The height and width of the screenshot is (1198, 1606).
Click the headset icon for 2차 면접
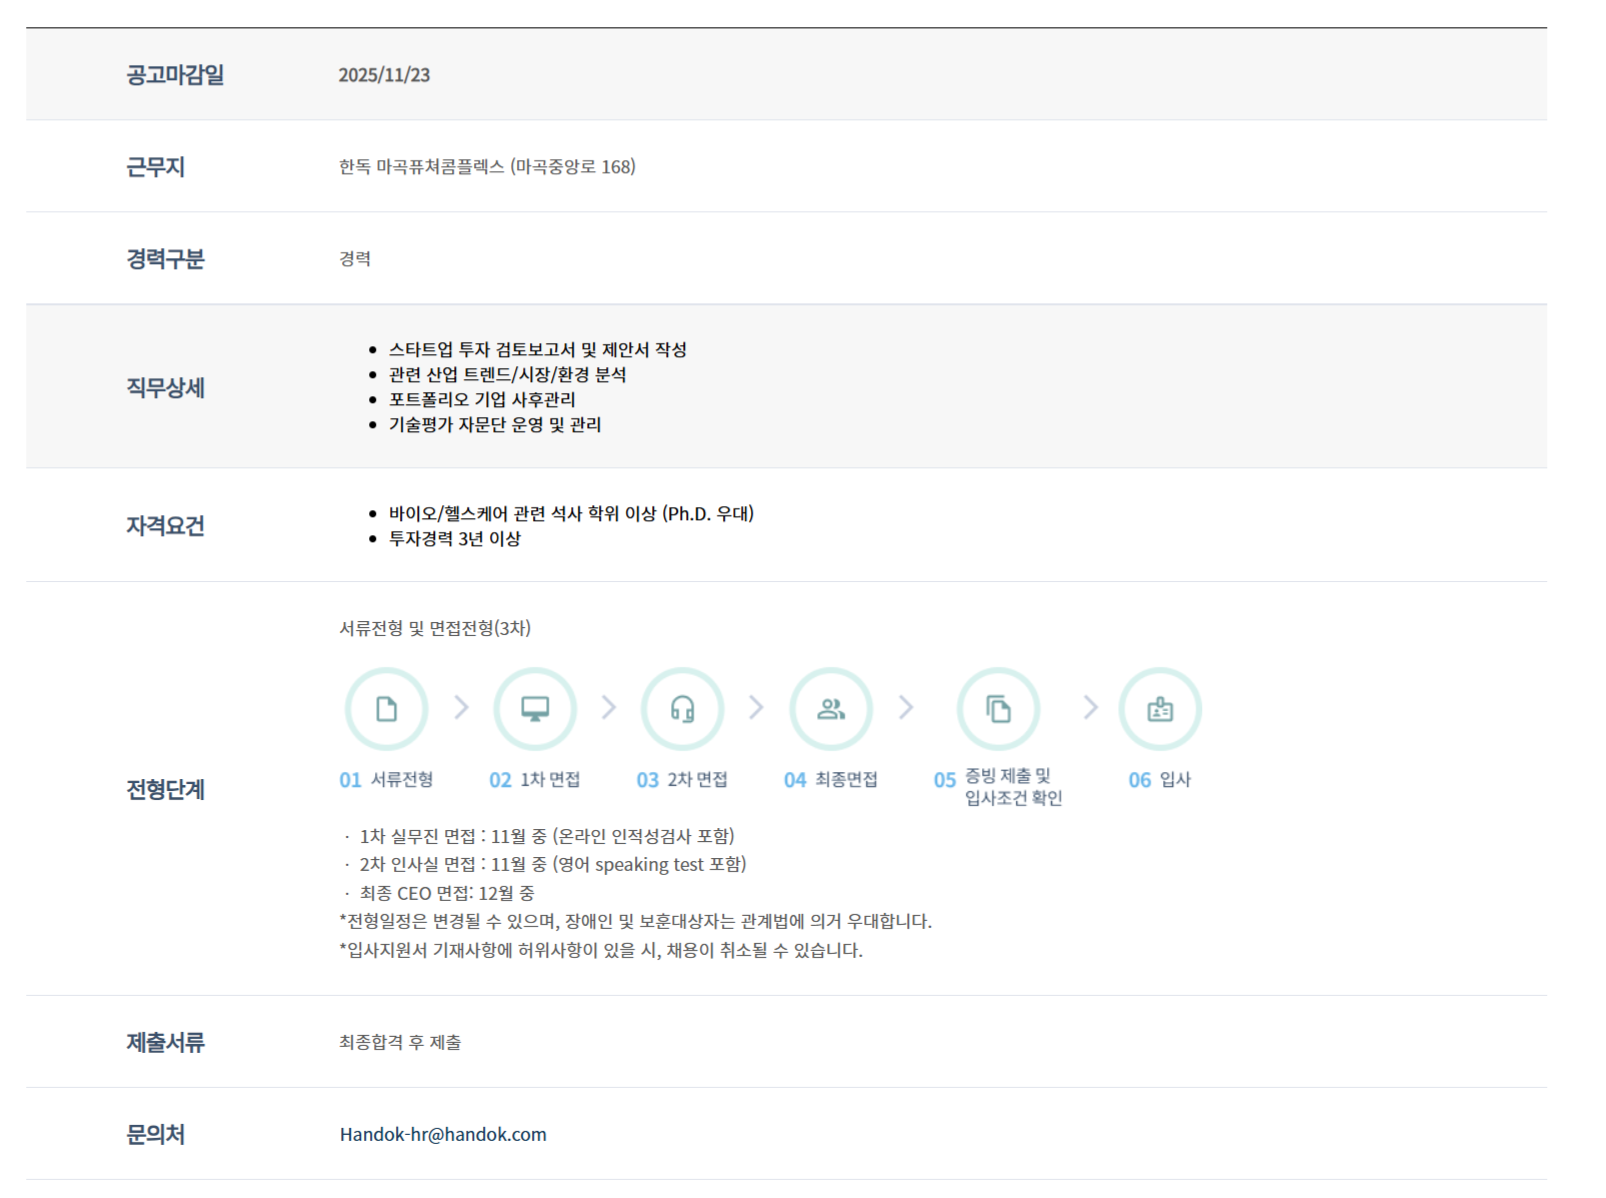click(x=682, y=709)
